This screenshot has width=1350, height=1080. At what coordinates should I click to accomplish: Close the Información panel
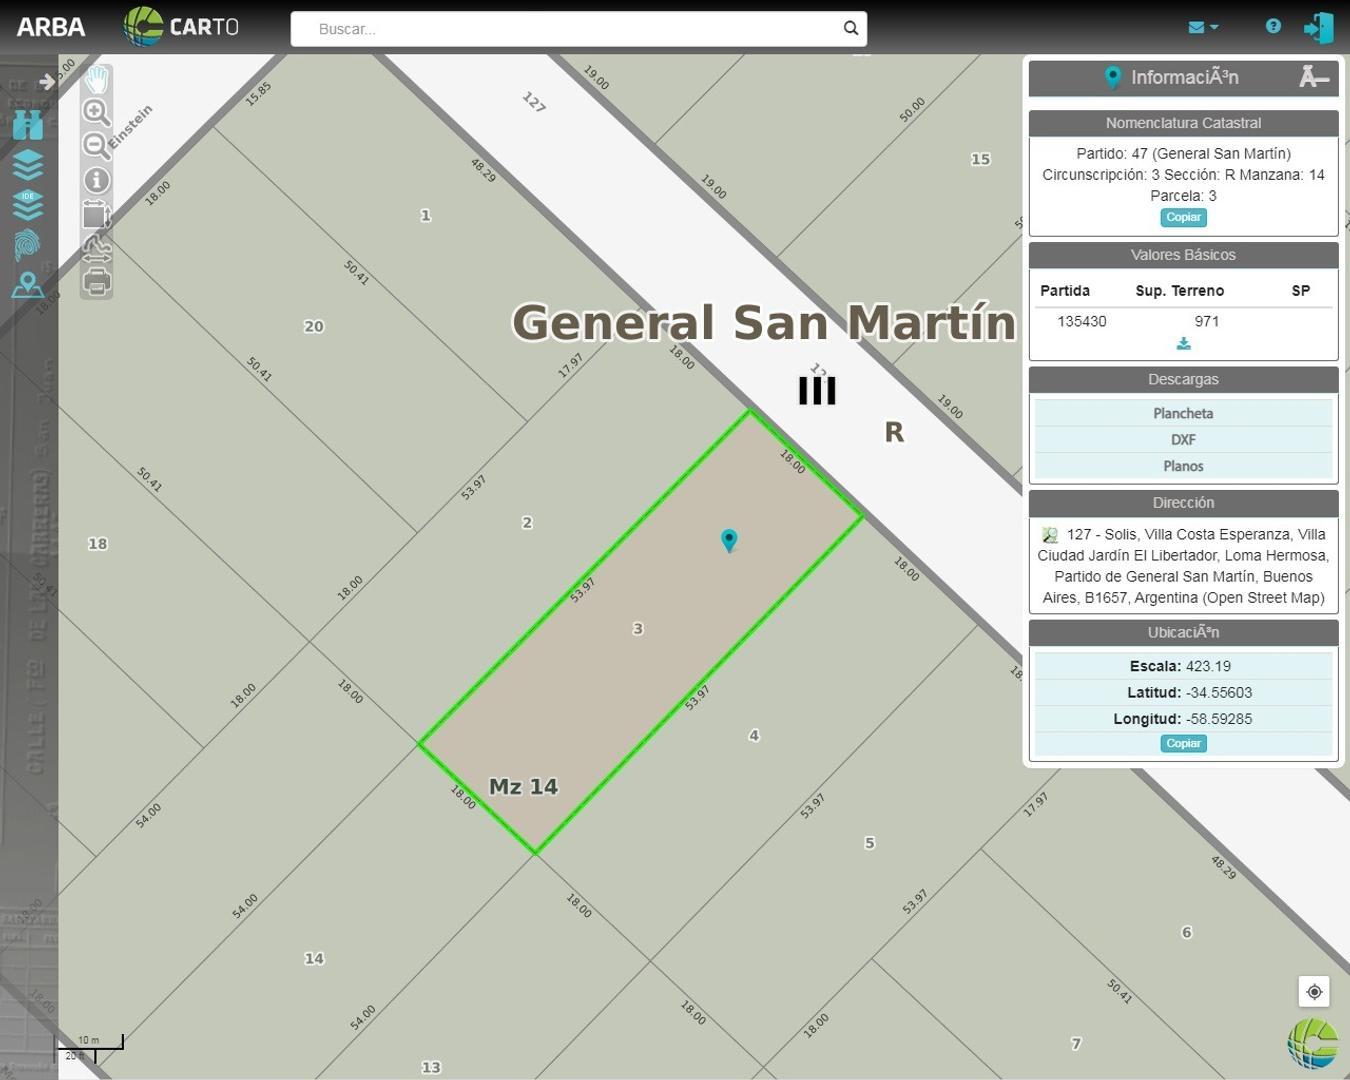pos(1313,77)
